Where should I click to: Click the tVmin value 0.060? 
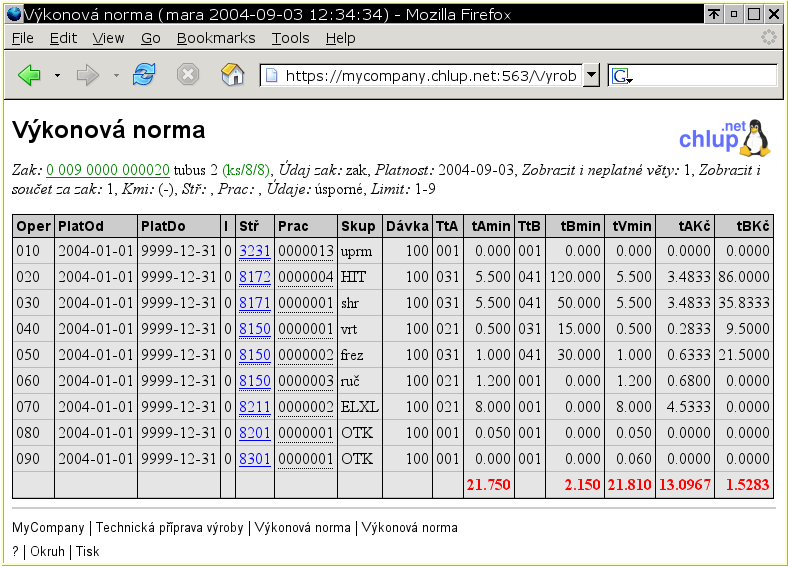[634, 459]
